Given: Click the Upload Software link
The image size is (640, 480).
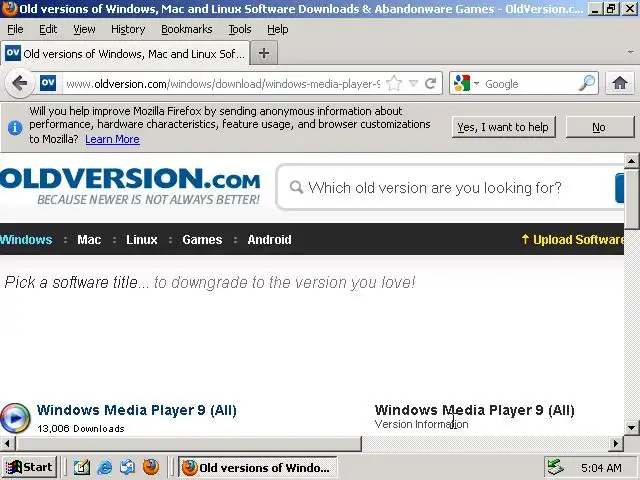Looking at the screenshot, I should point(572,240).
